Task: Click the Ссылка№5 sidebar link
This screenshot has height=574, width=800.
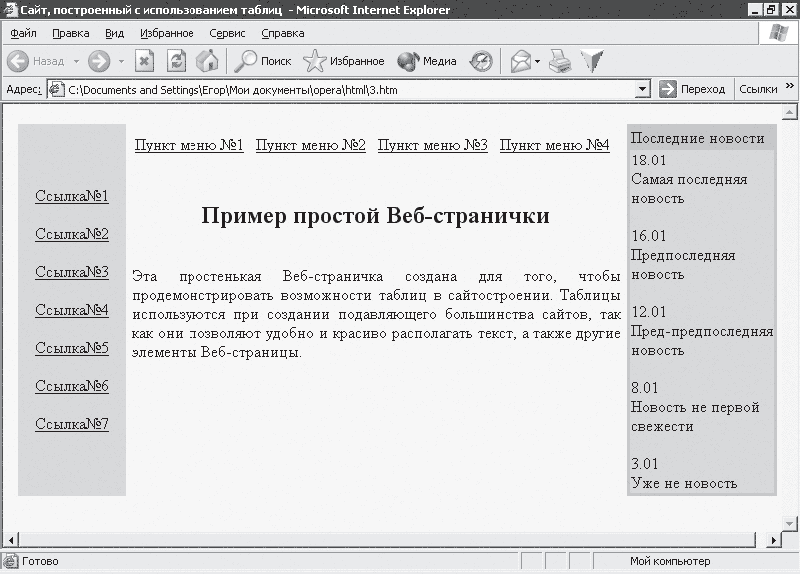Action: click(71, 348)
